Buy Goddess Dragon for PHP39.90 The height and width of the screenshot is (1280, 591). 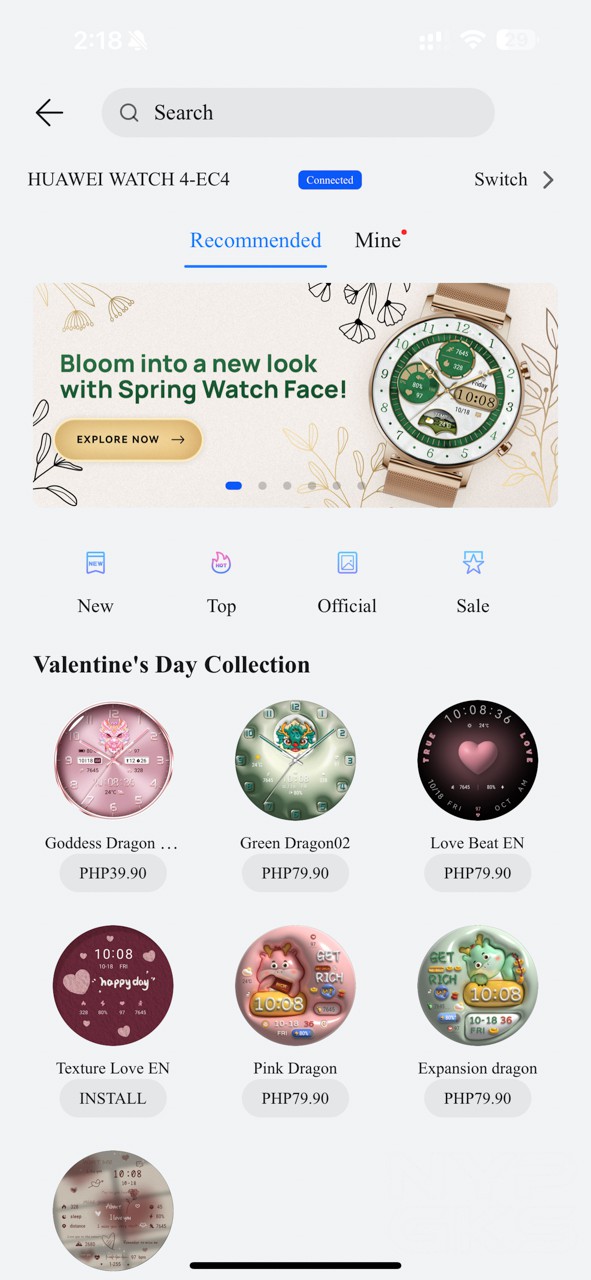tap(113, 873)
